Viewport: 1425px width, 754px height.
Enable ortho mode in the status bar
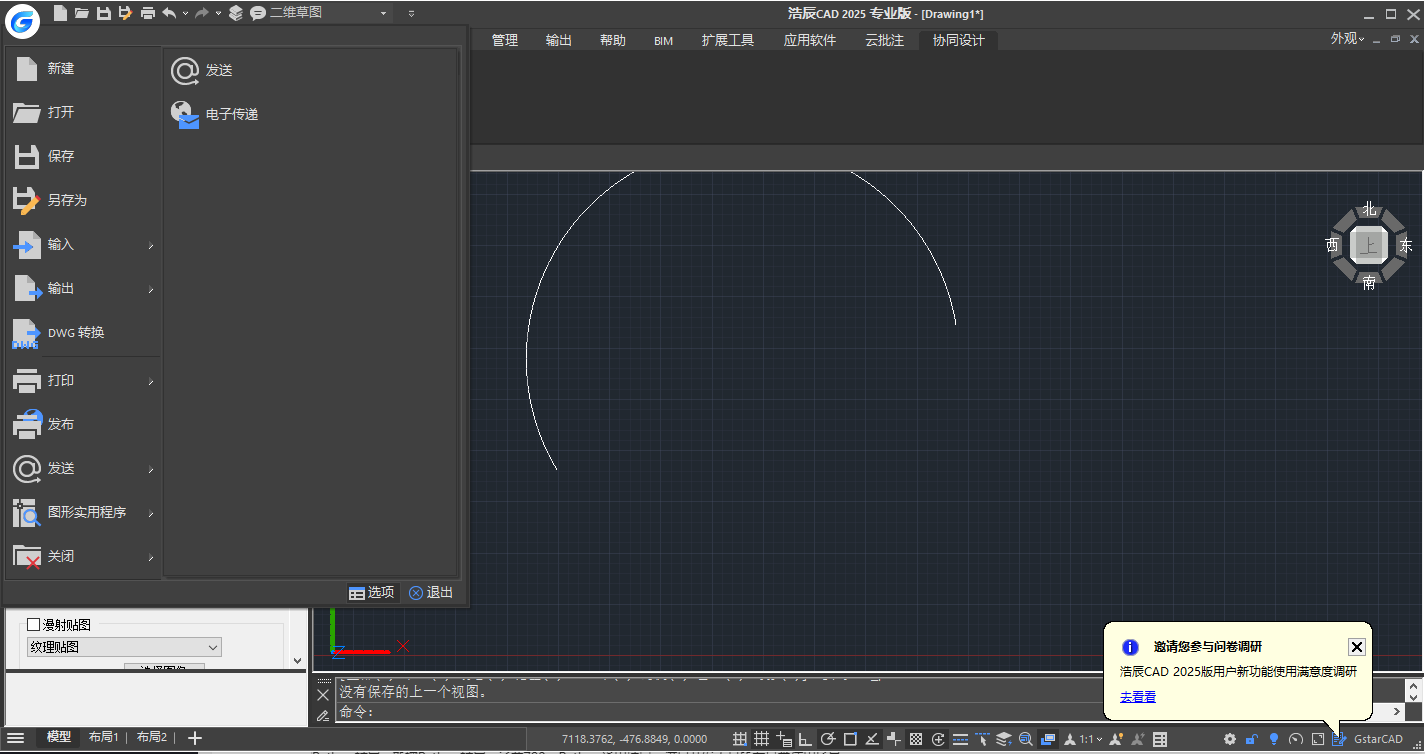coord(805,739)
